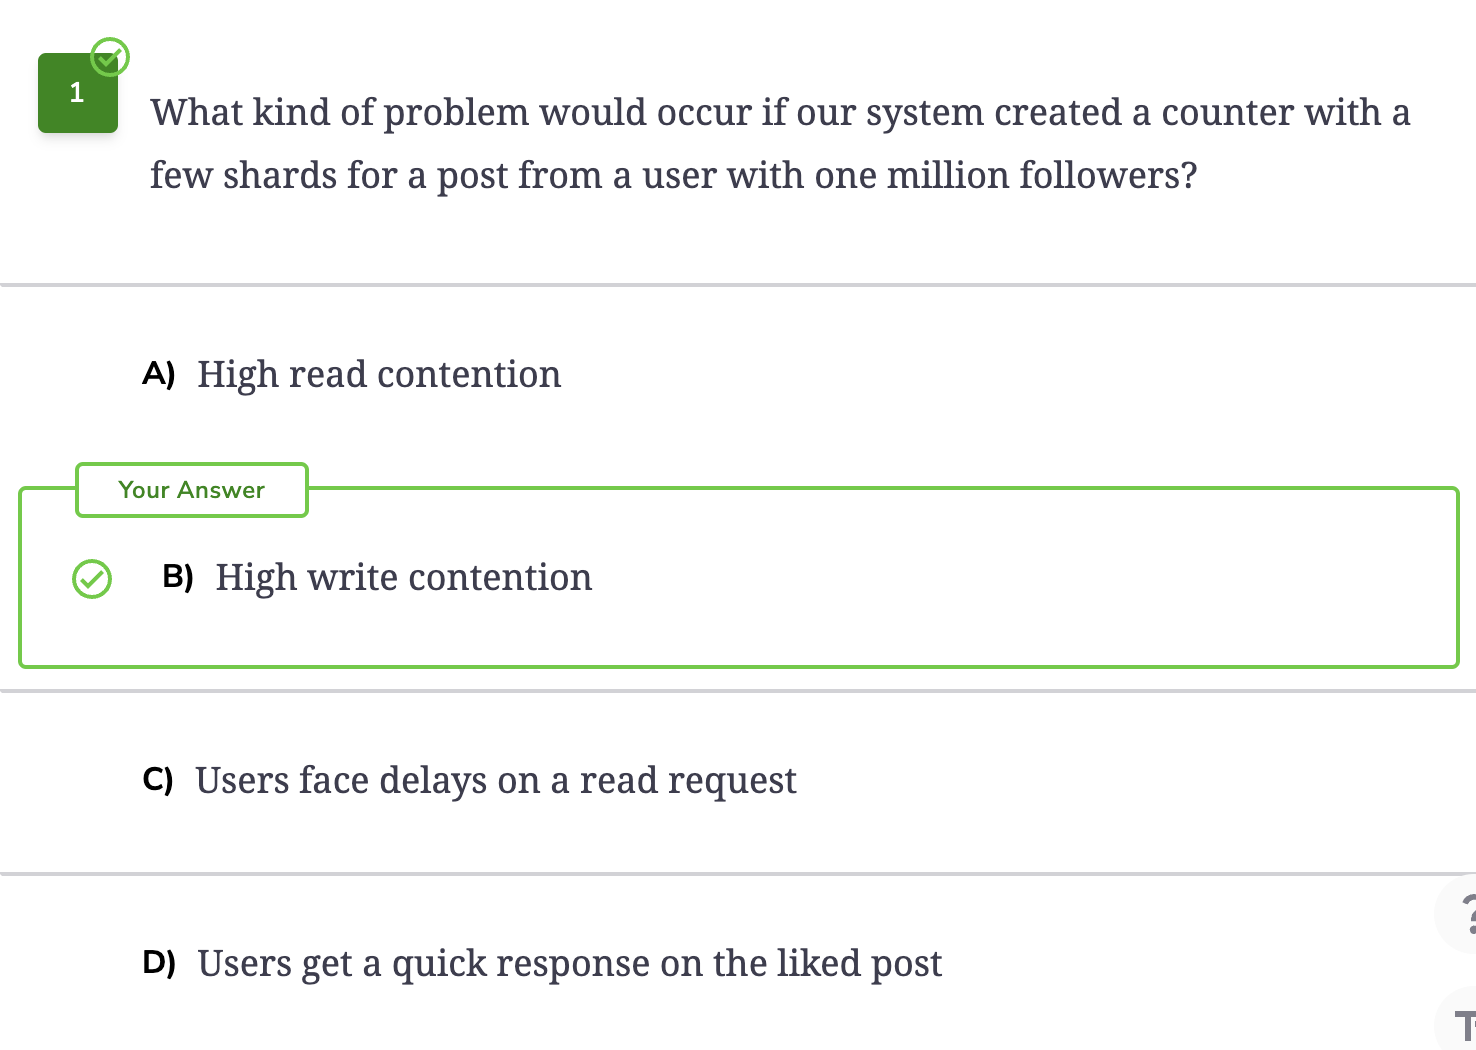Viewport: 1476px width, 1050px height.
Task: Click the bold D) letter label
Action: point(159,963)
